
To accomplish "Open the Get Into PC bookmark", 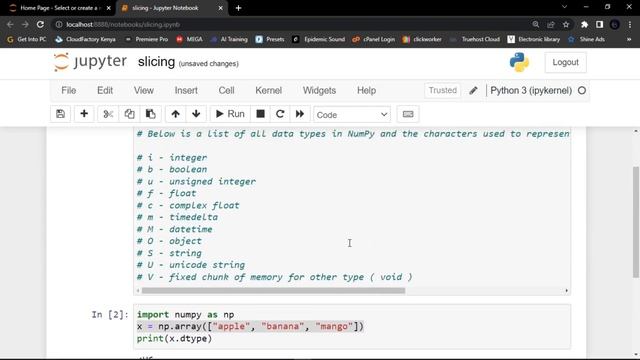I will (27, 39).
